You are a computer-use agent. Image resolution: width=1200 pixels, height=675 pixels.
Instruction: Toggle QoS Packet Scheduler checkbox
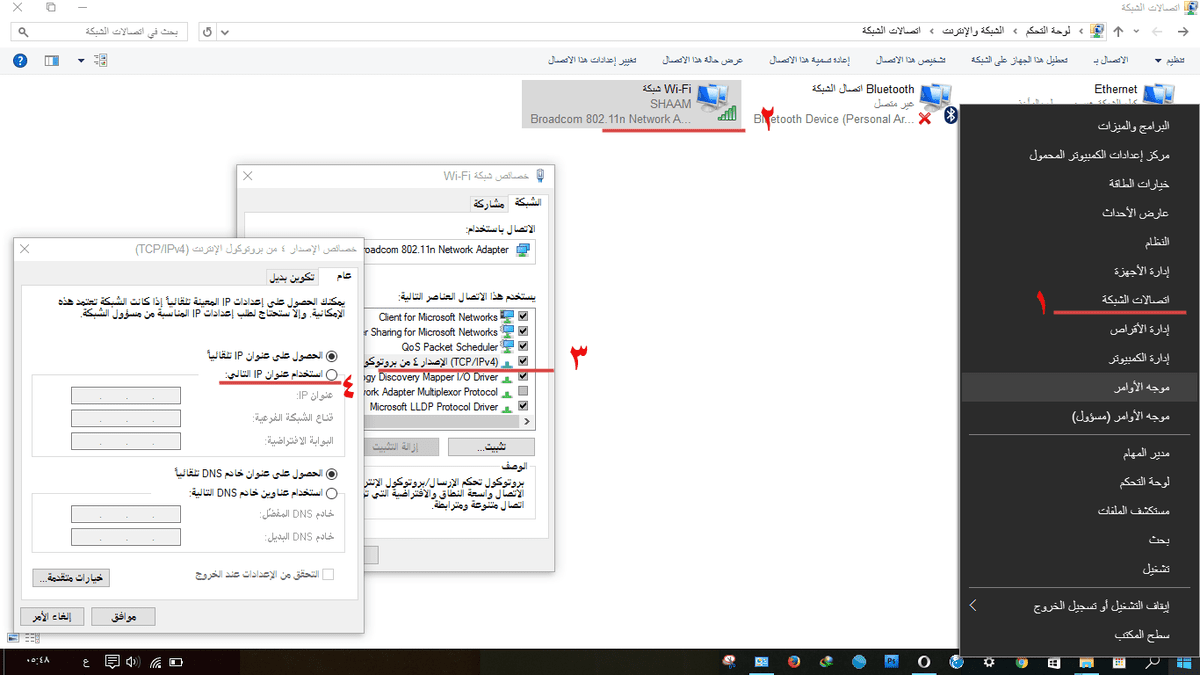[523, 347]
